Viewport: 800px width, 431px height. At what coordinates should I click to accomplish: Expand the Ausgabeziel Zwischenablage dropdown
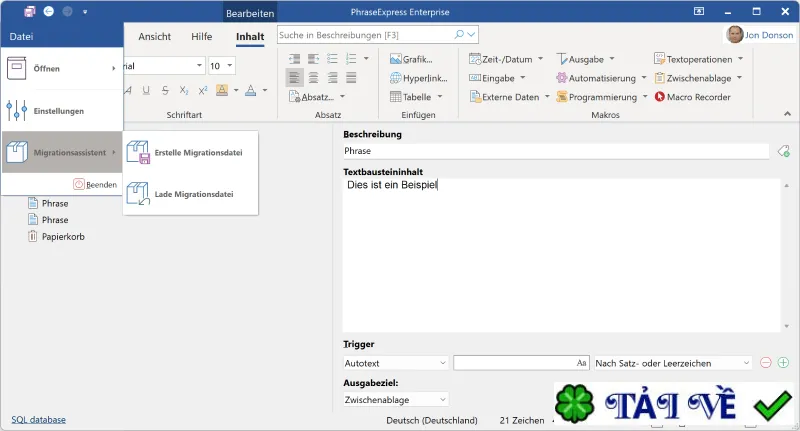pyautogui.click(x=395, y=400)
